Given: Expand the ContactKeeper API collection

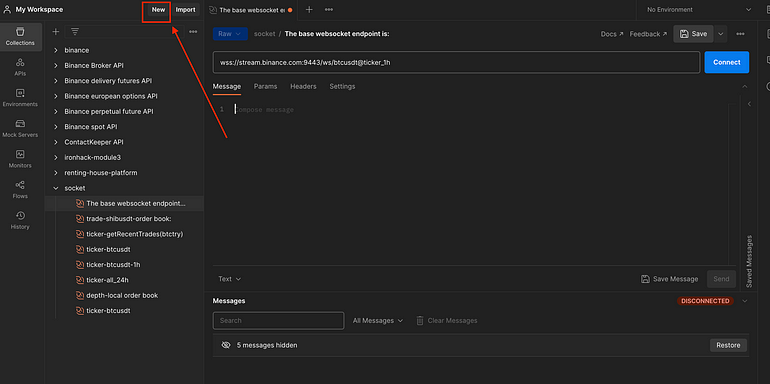Looking at the screenshot, I should [55, 142].
